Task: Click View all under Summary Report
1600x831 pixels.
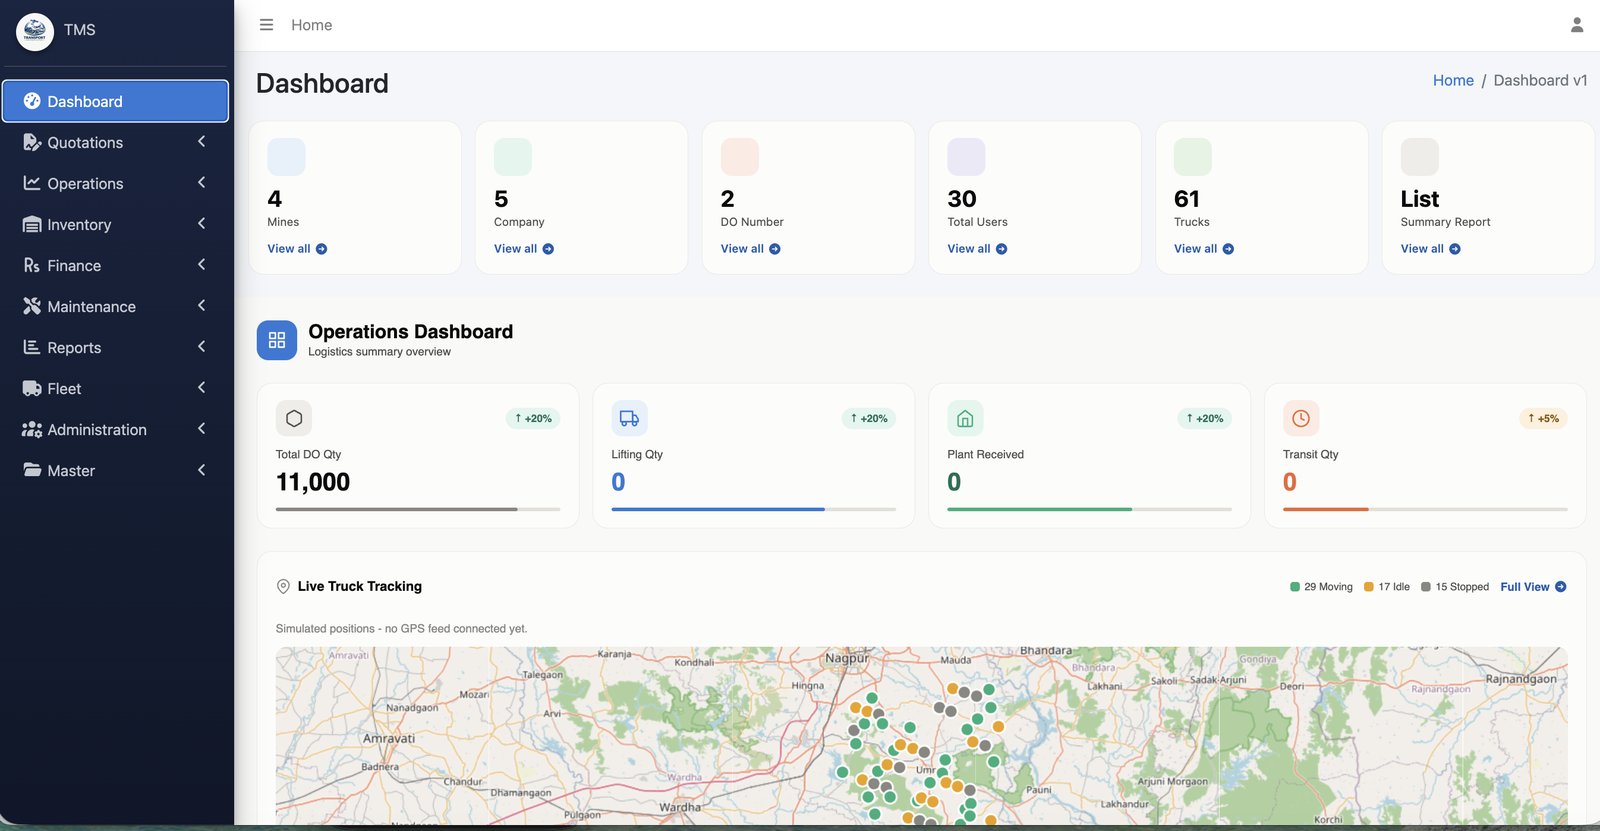Action: click(x=1431, y=249)
